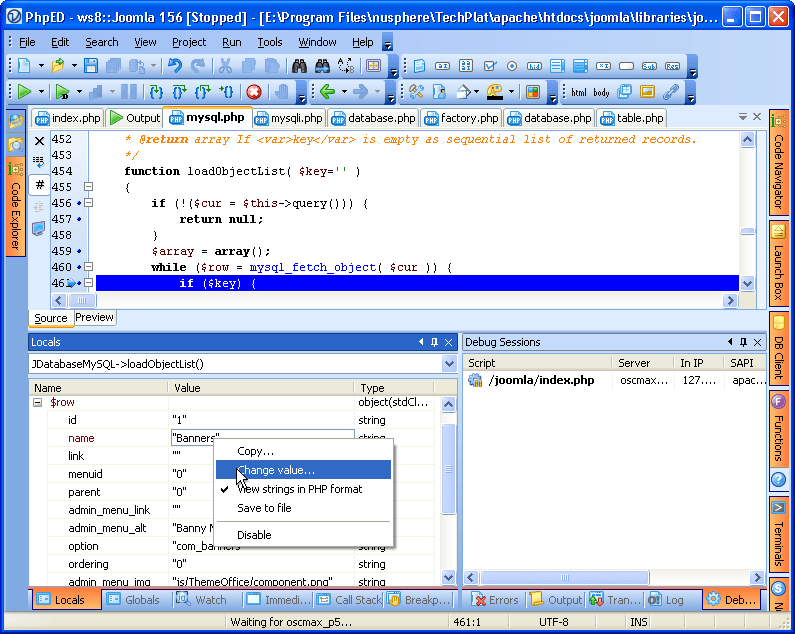Viewport: 795px width, 634px height.
Task: Collapse code fold at line 460
Action: tap(88, 267)
